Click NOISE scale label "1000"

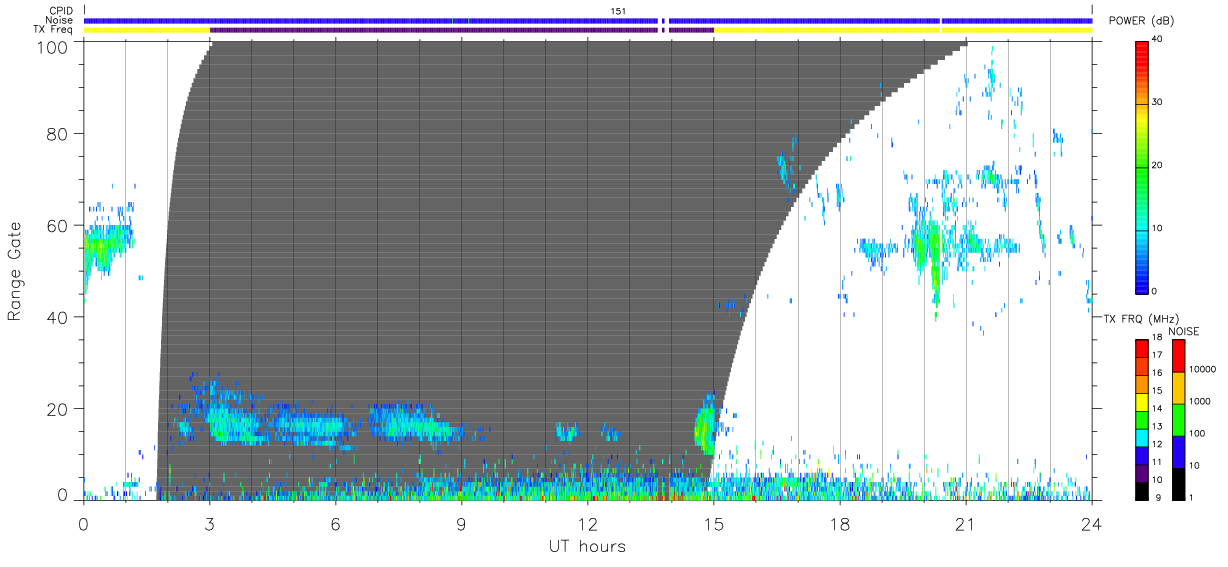tap(1200, 401)
